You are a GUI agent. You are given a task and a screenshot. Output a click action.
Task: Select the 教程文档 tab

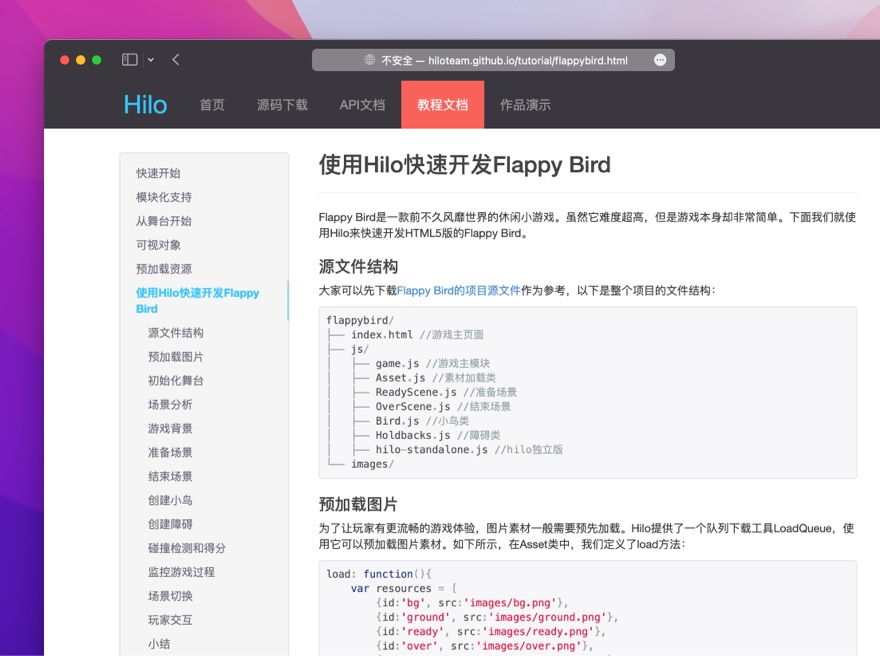click(442, 105)
